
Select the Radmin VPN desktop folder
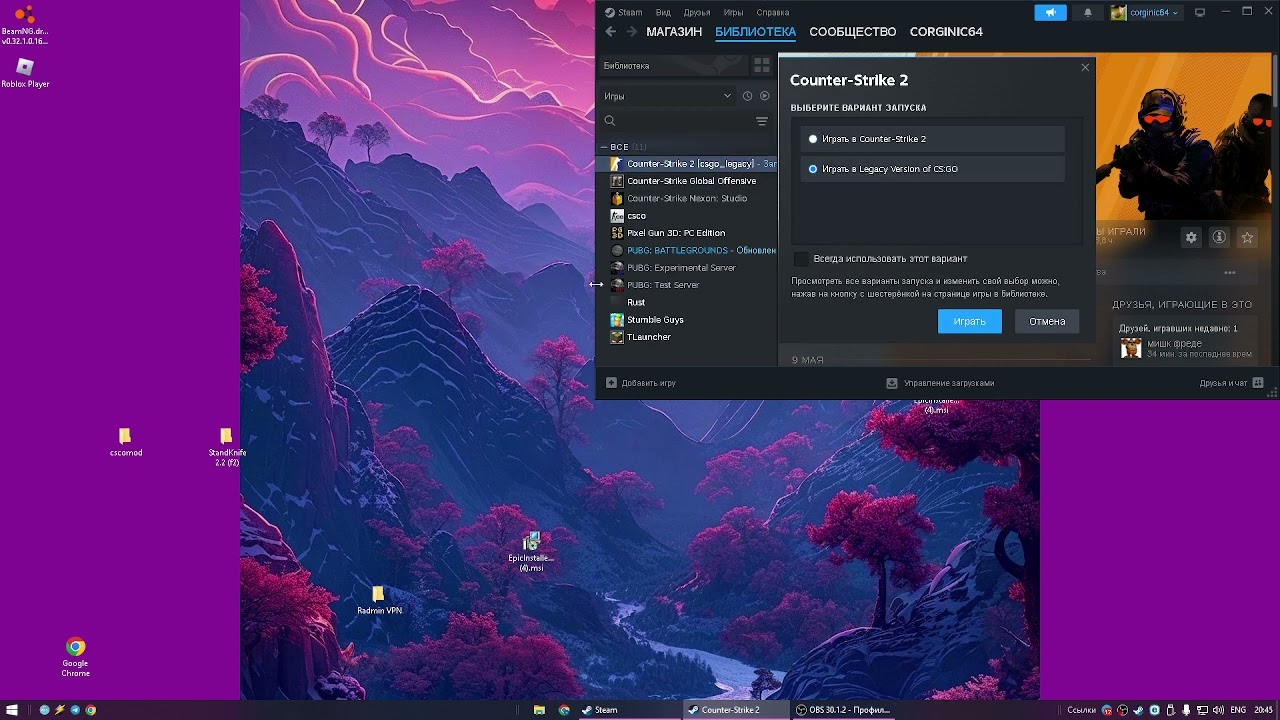pyautogui.click(x=379, y=600)
